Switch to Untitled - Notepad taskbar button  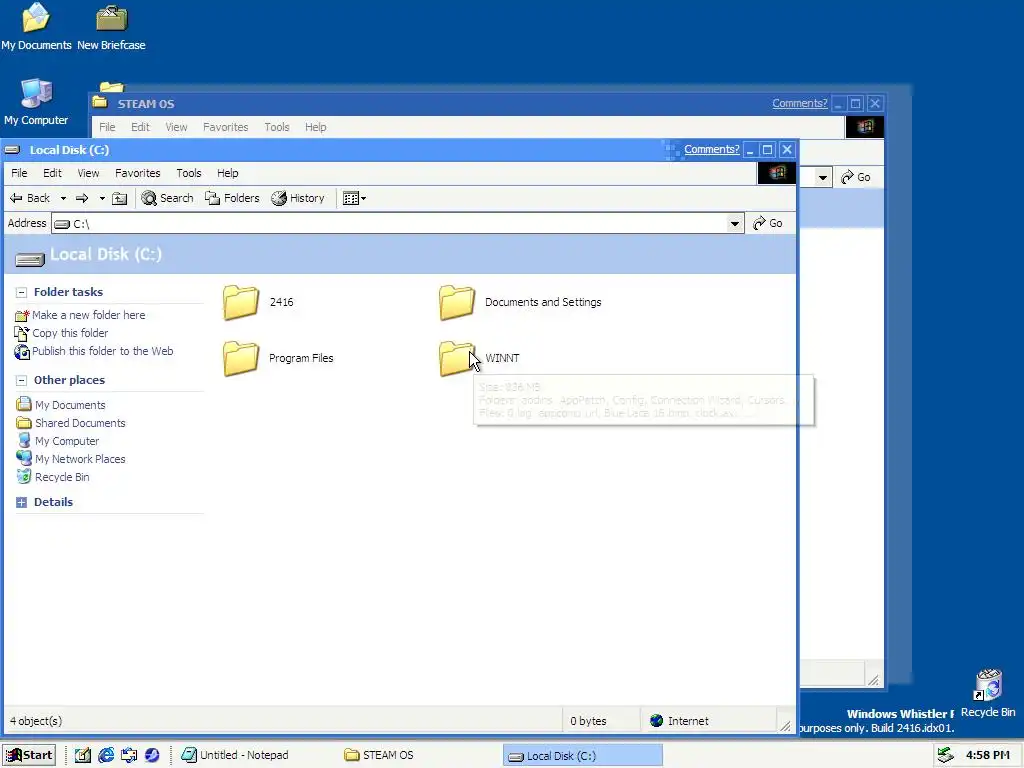click(x=235, y=756)
